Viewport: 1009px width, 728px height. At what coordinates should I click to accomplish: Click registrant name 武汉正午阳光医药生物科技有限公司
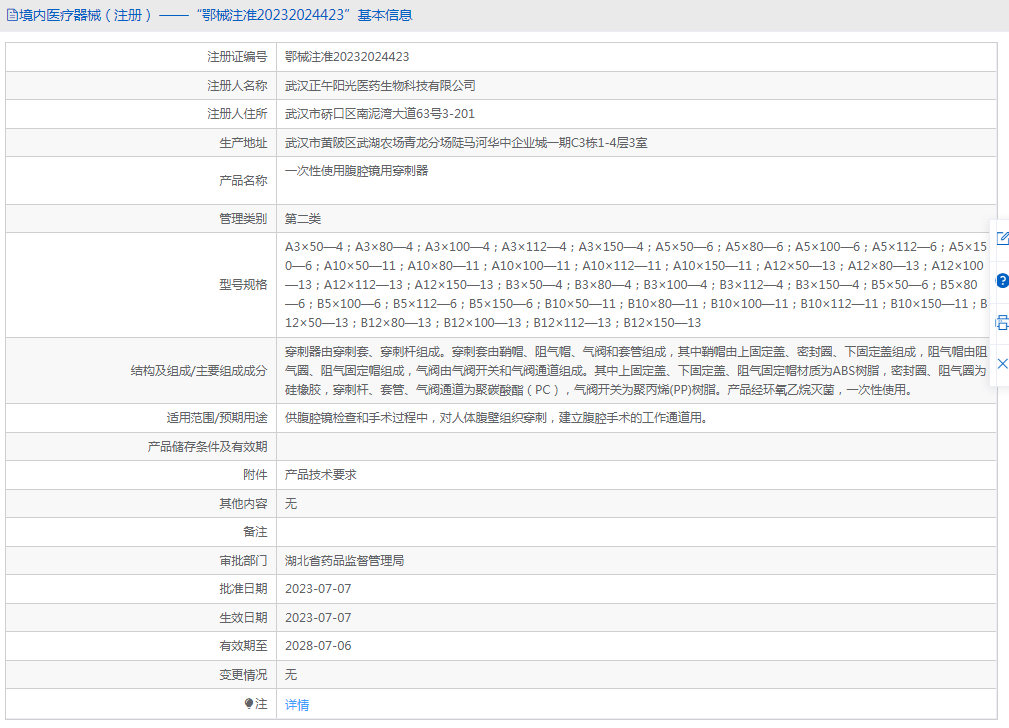380,86
